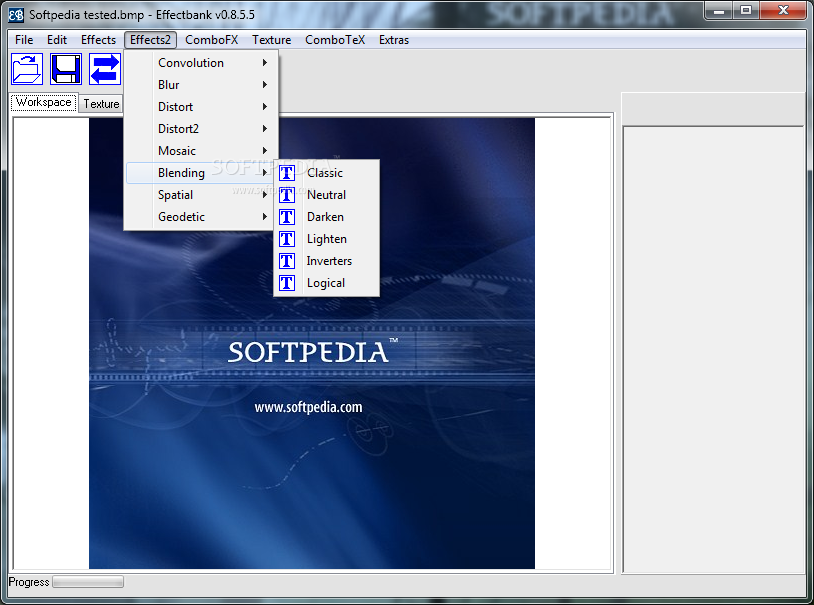The image size is (814, 605).
Task: Choose Logical blending mode
Action: point(326,283)
